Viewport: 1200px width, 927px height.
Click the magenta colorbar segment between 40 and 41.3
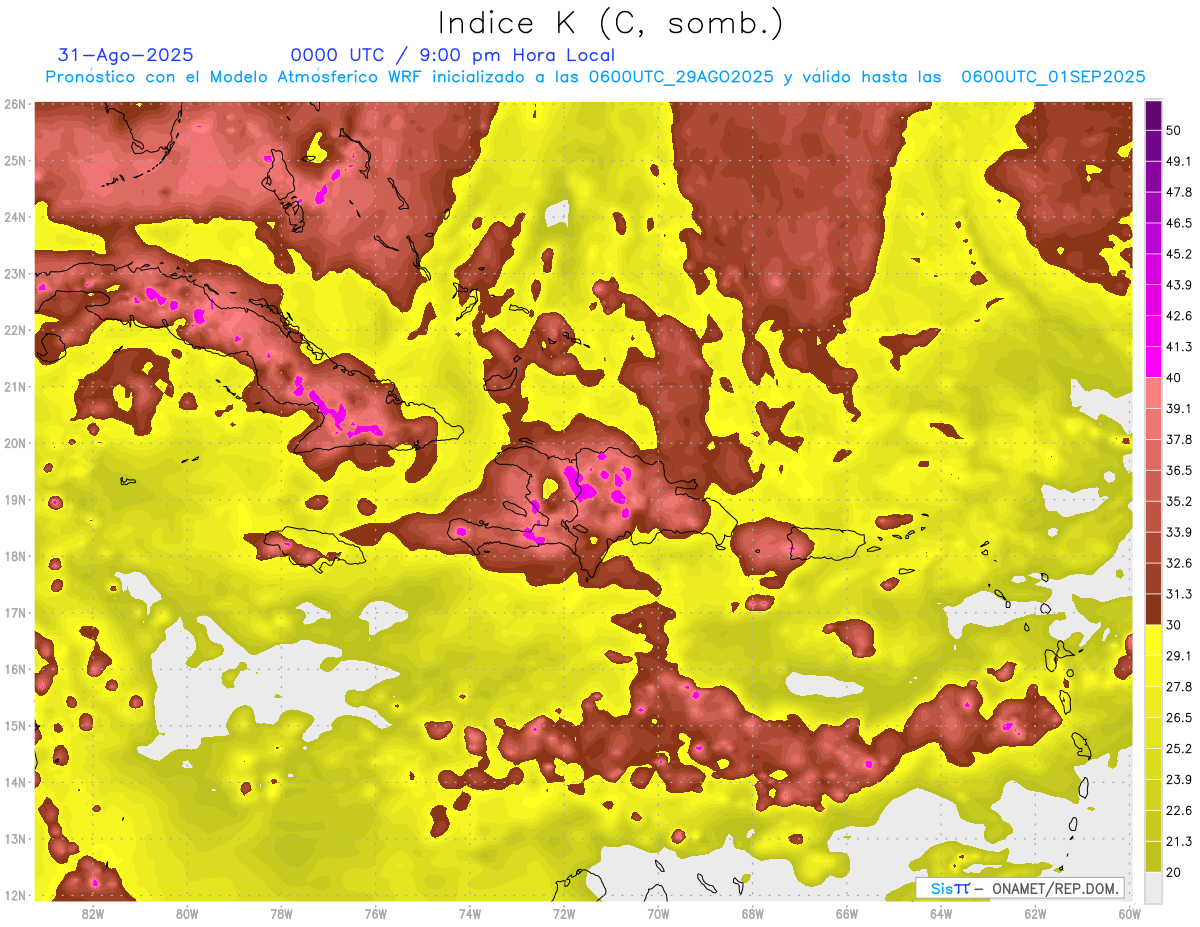[x=1153, y=362]
